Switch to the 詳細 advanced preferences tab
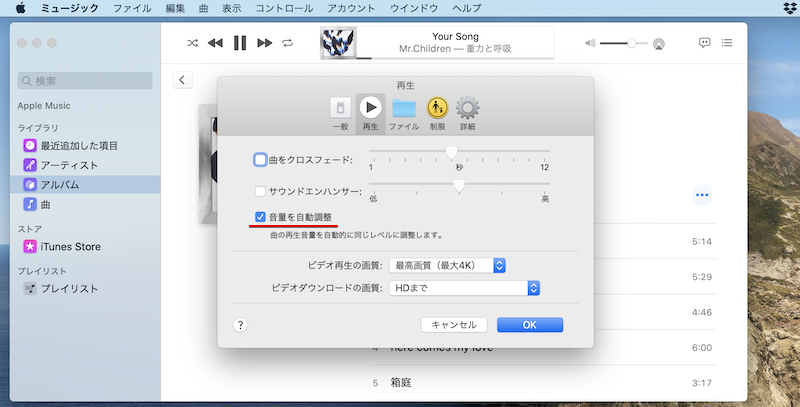Viewport: 800px width, 407px height. tap(467, 113)
